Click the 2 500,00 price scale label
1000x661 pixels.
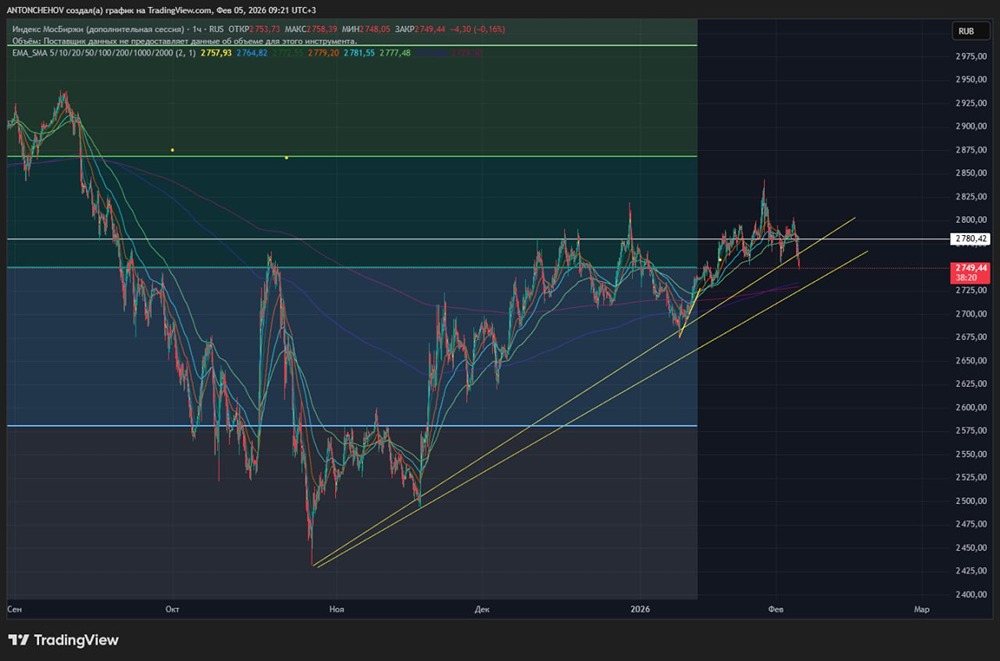coord(971,501)
